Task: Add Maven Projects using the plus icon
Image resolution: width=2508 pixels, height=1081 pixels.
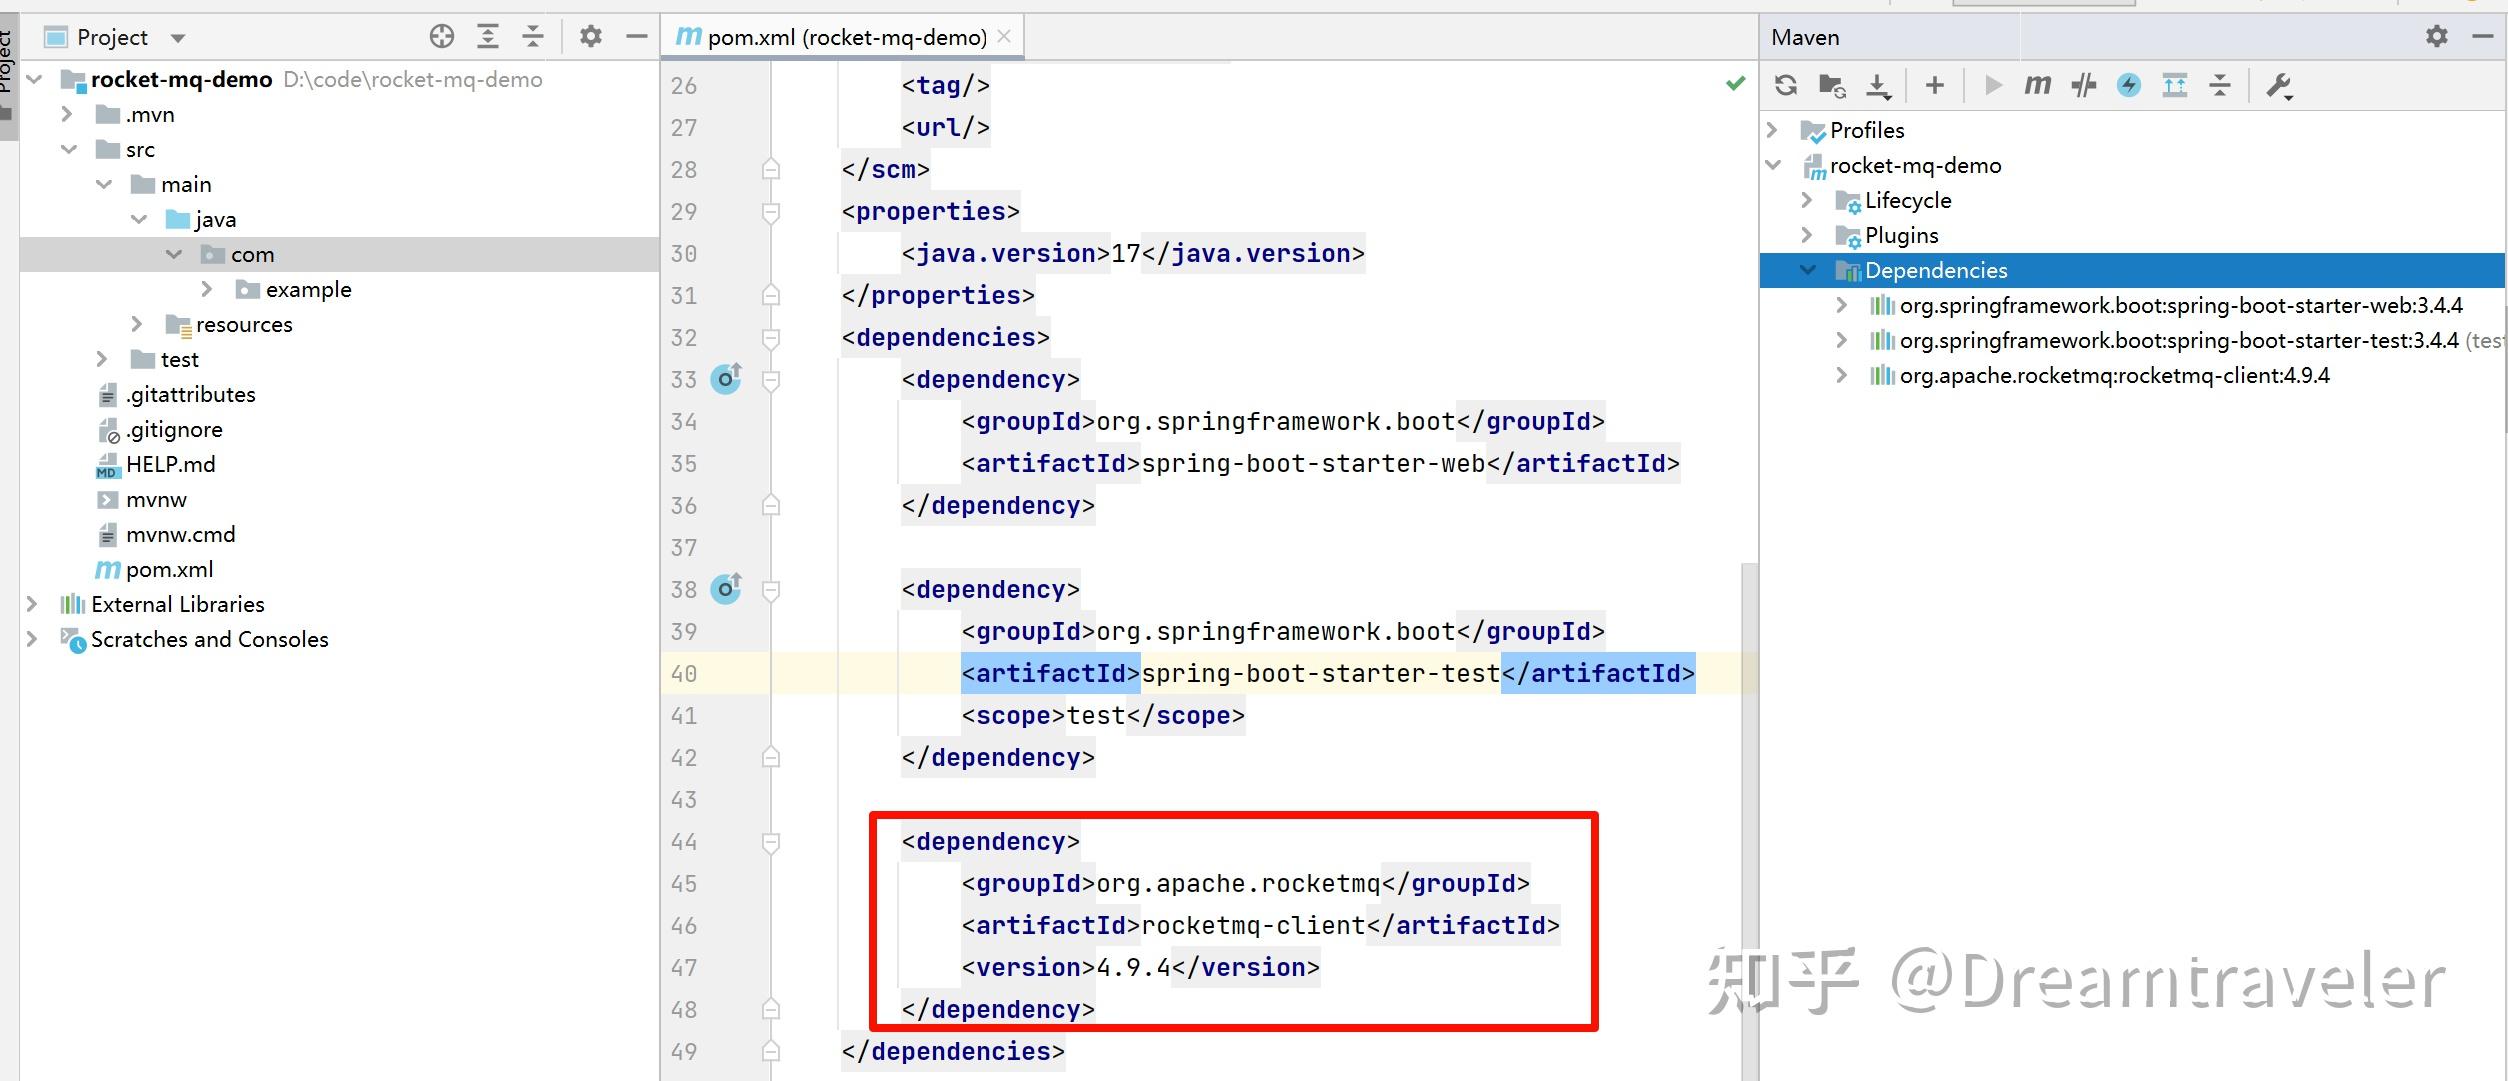Action: pos(1934,85)
